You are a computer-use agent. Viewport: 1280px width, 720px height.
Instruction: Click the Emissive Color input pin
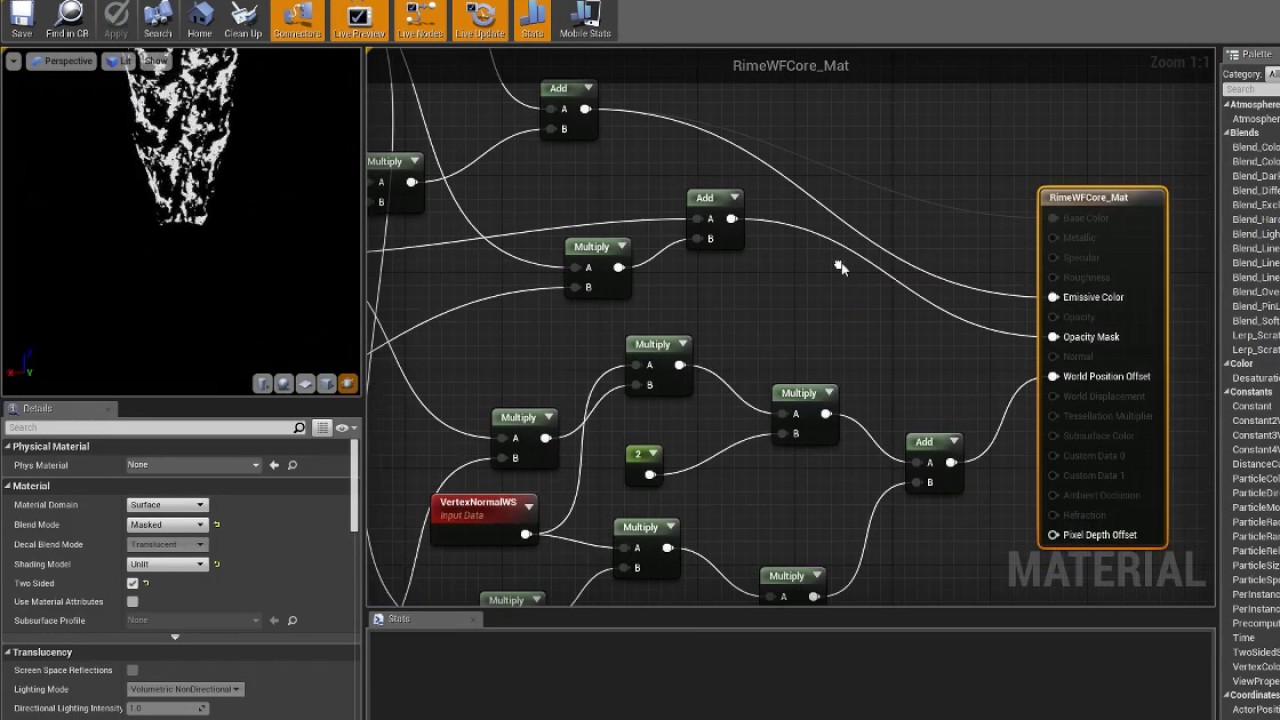(1053, 297)
